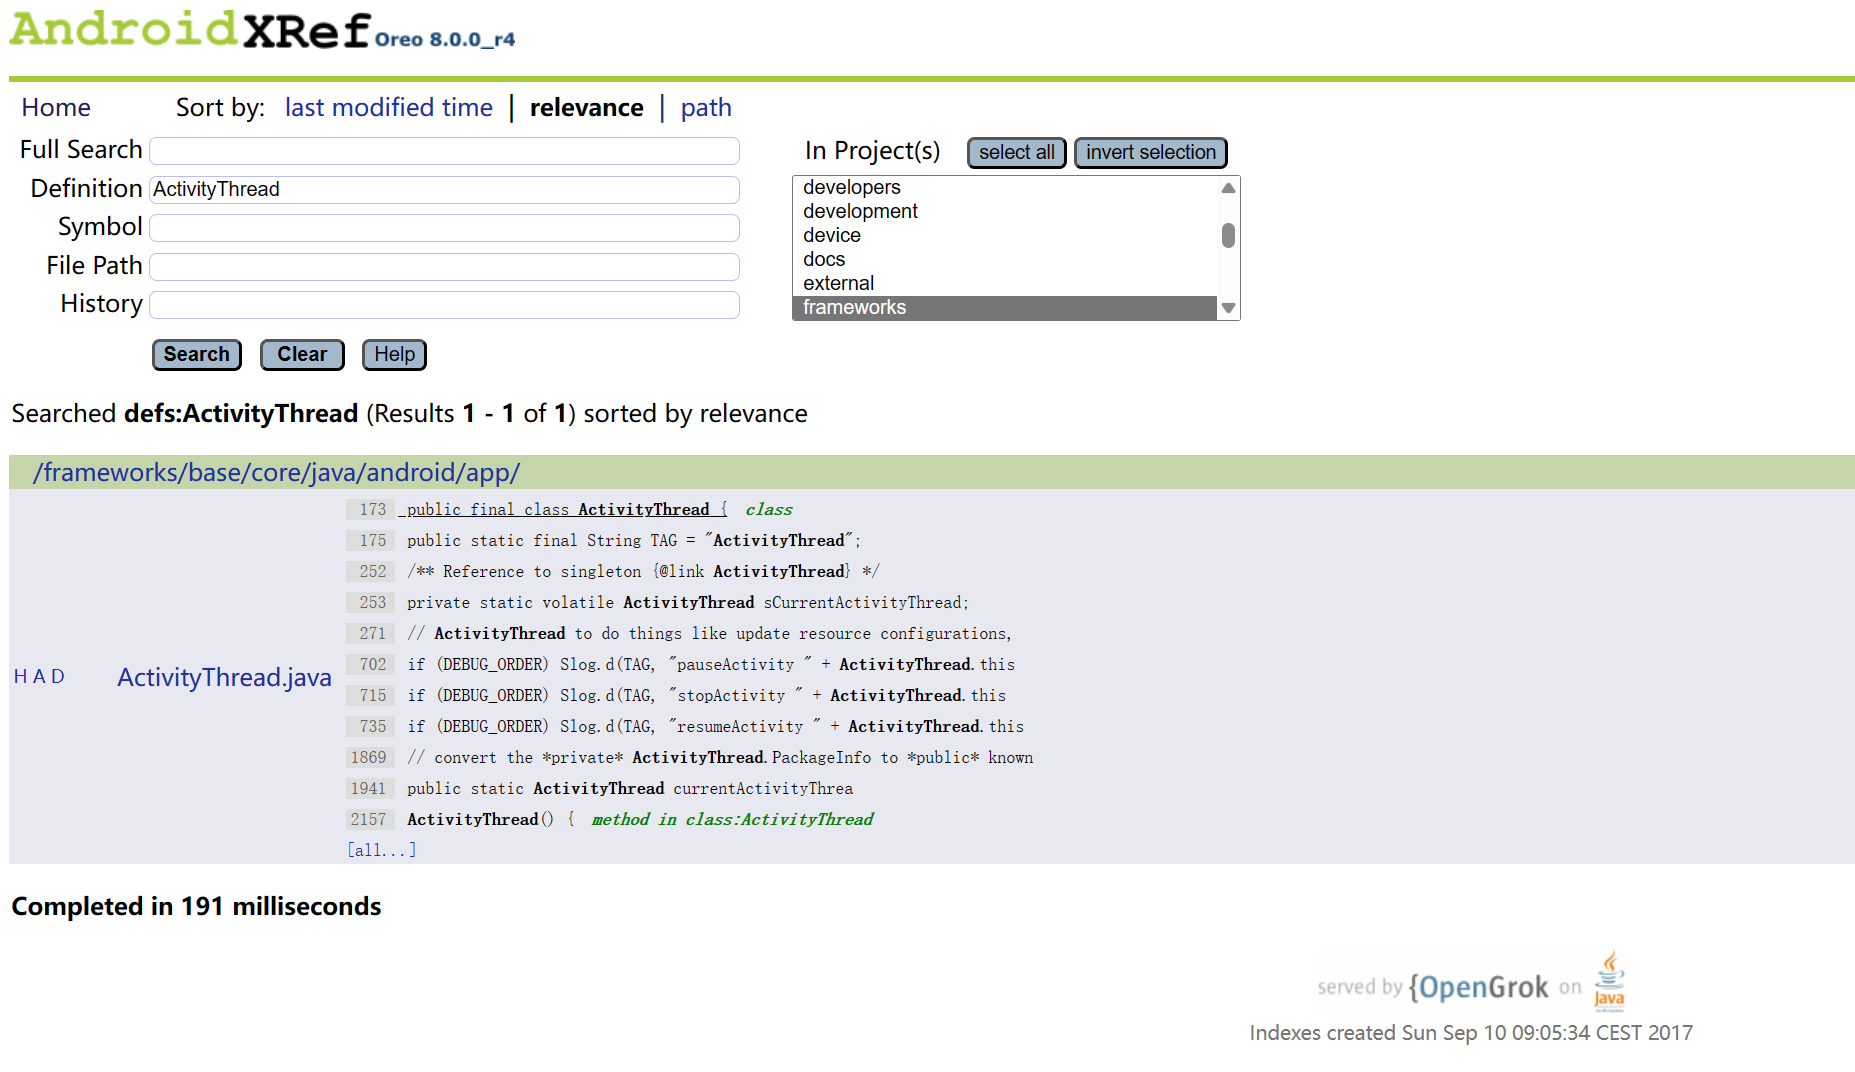Image resolution: width=1855 pixels, height=1072 pixels.
Task: Click the OpenGrok logo in footer
Action: (1478, 987)
